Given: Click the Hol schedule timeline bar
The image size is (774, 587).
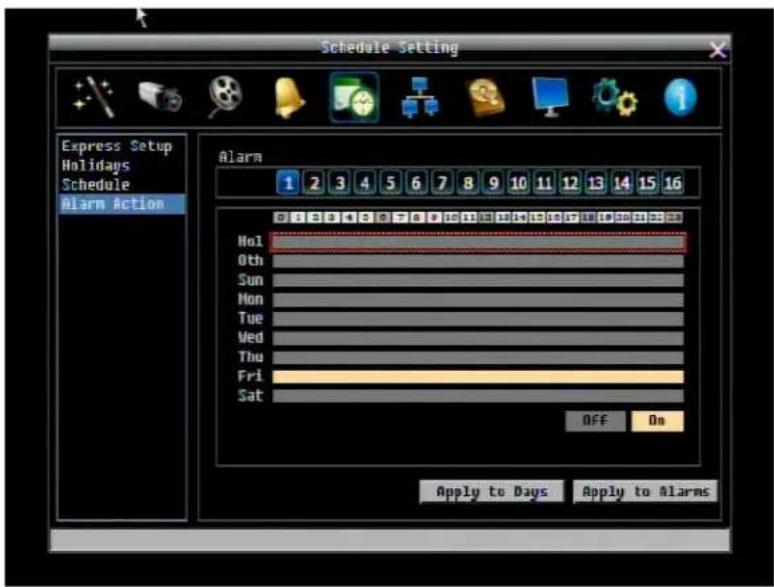Looking at the screenshot, I should pos(478,242).
